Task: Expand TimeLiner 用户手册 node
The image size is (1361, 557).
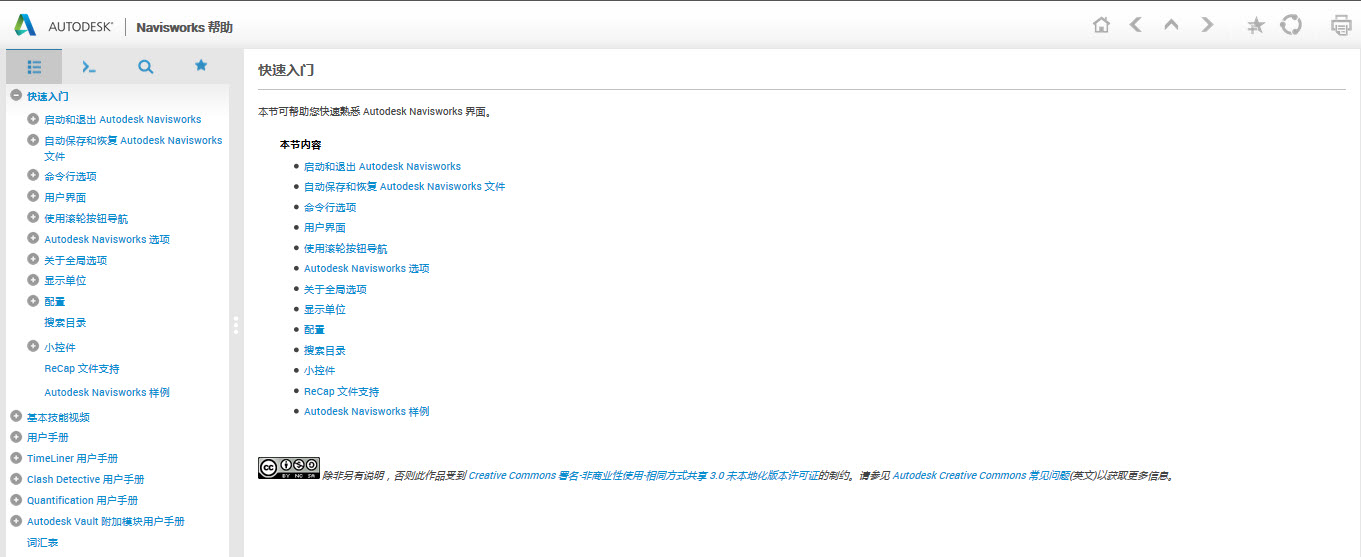Action: click(16, 458)
